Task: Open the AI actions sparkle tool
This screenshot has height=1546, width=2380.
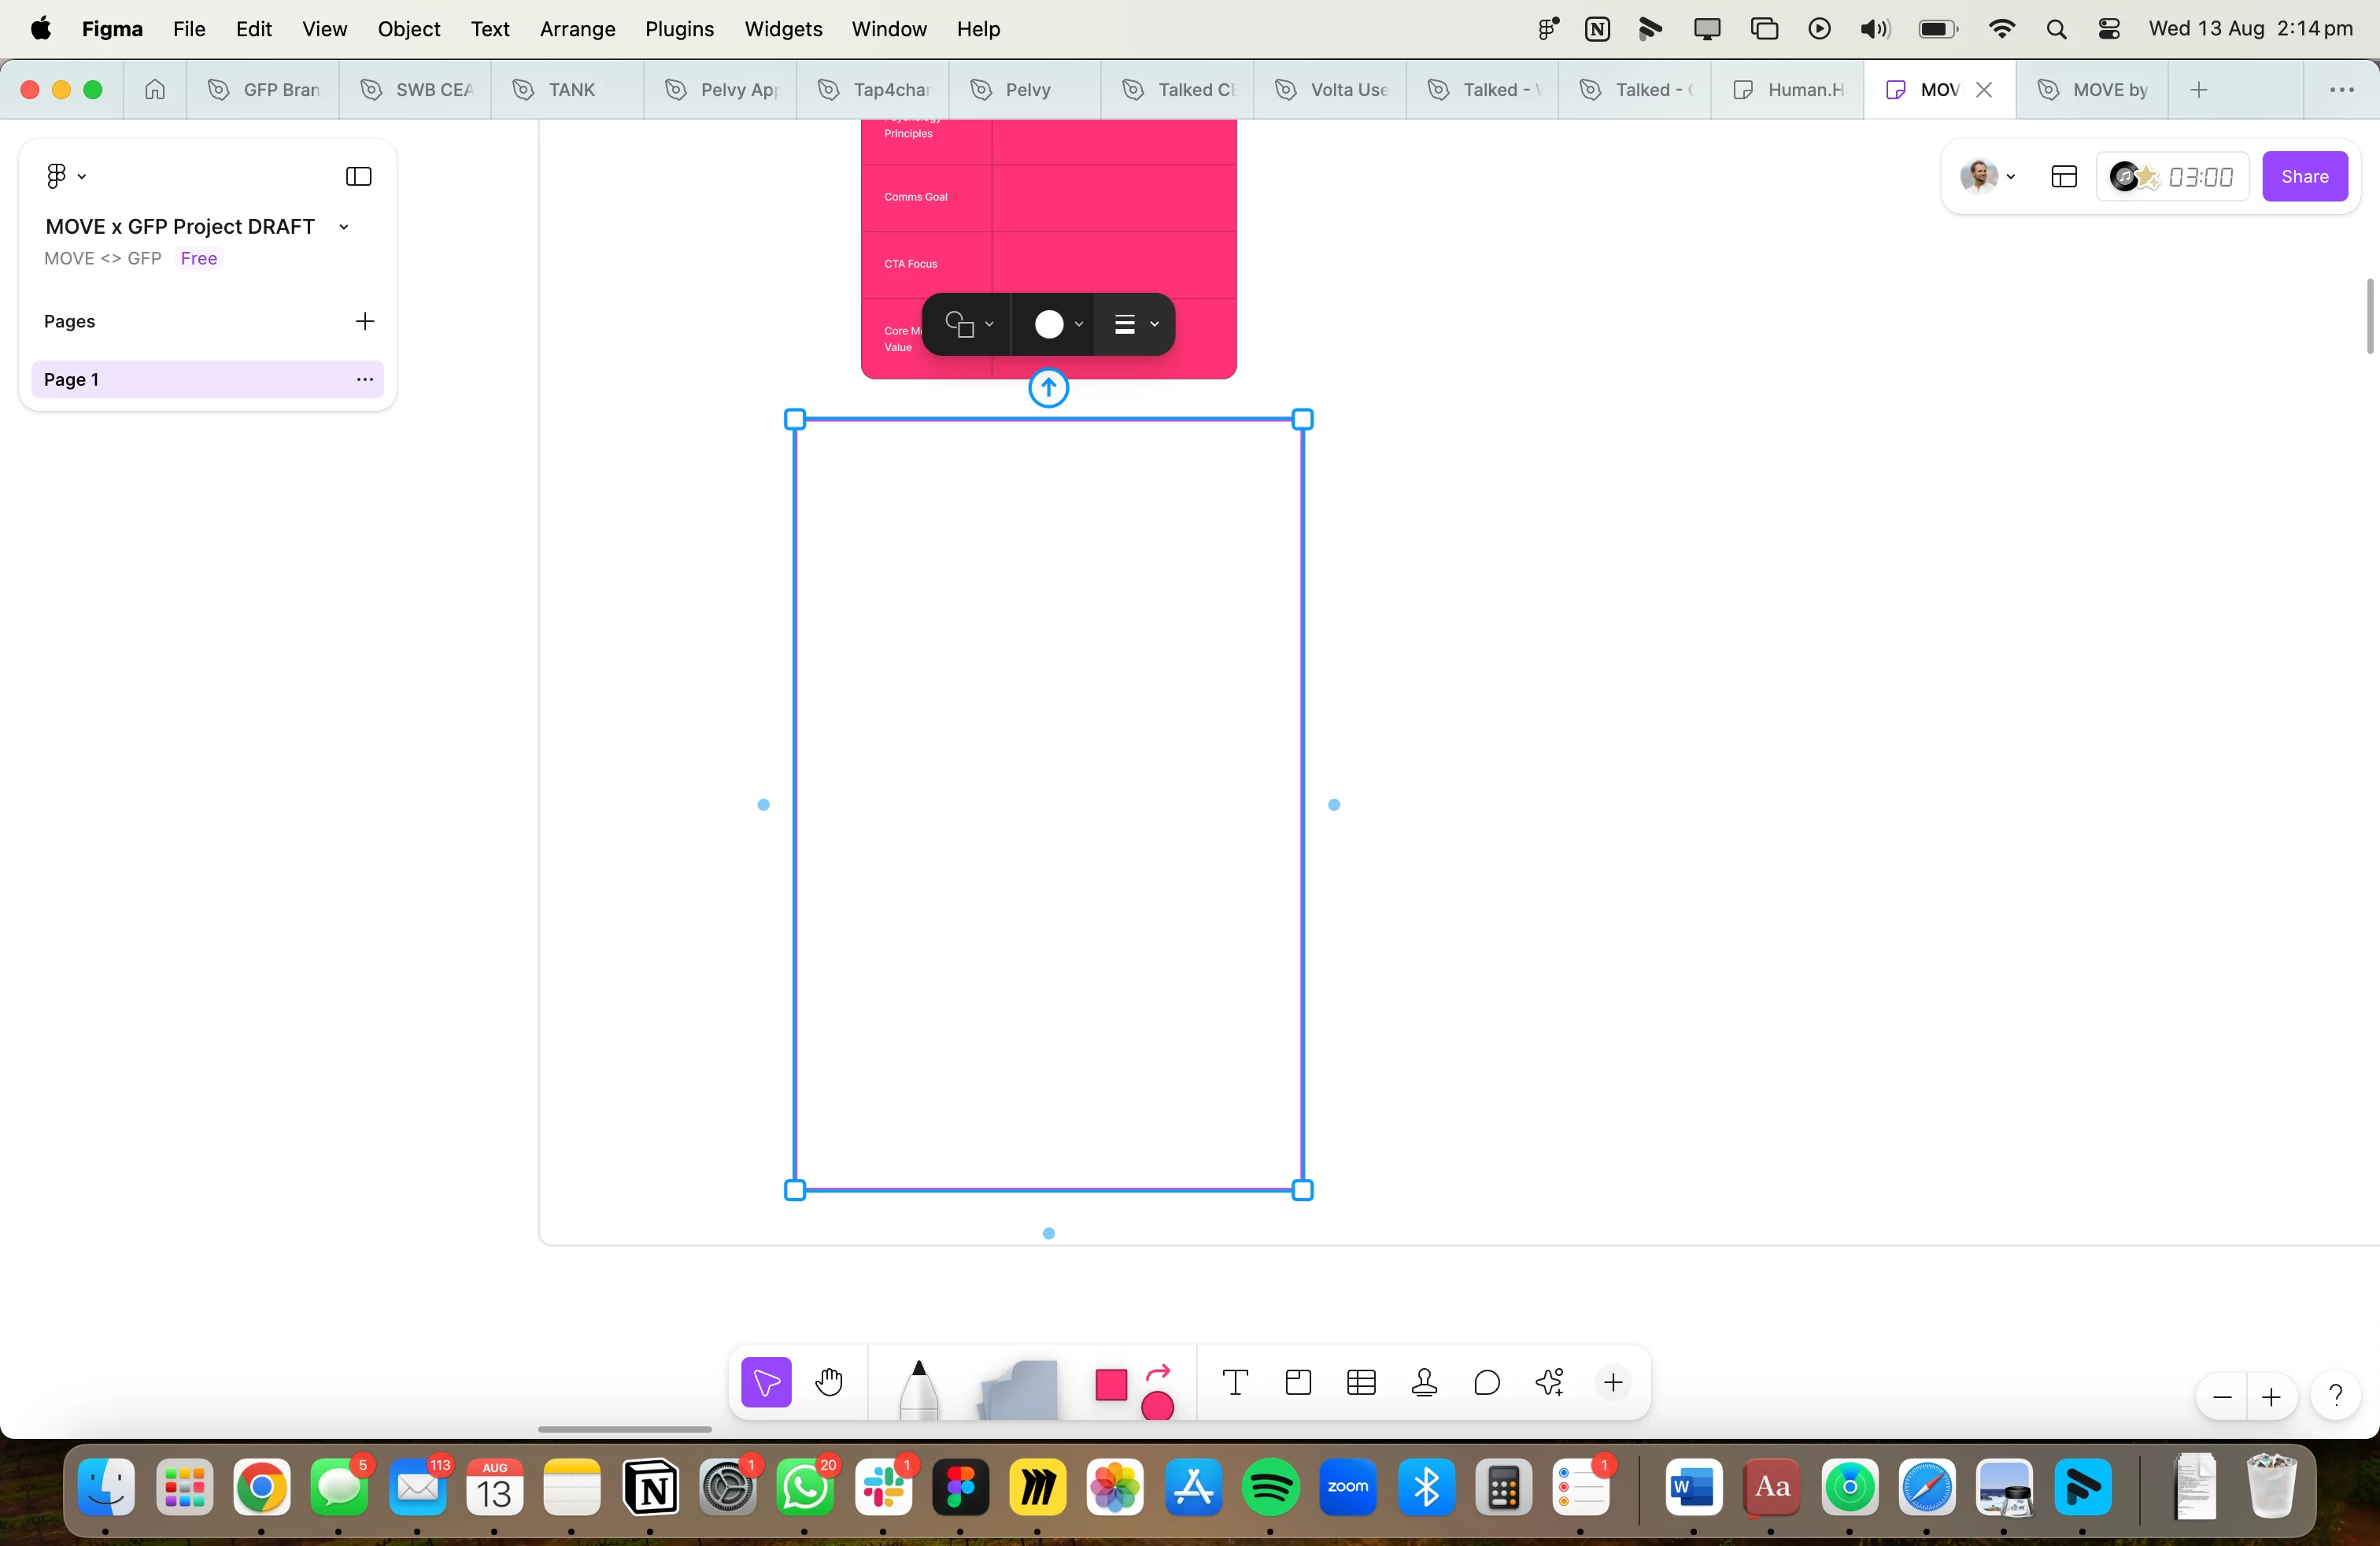Action: [x=1550, y=1382]
